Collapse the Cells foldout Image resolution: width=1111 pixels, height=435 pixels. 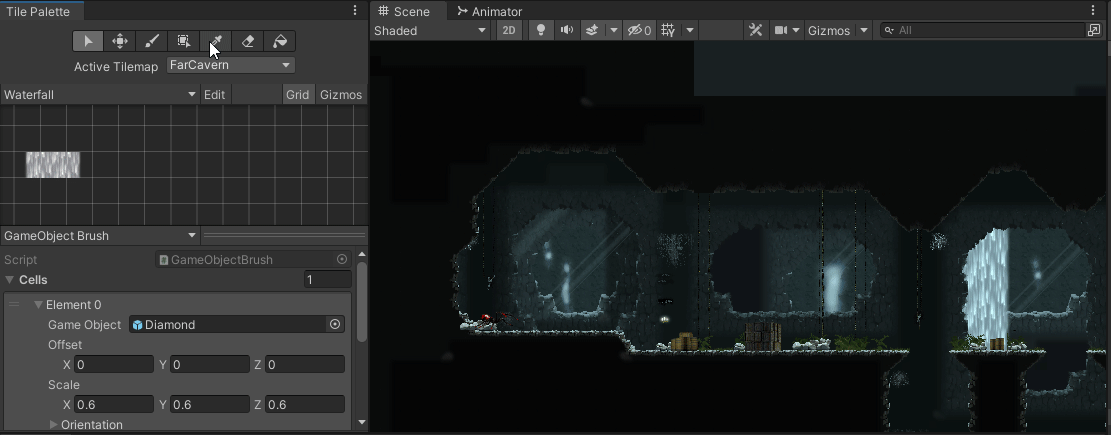tap(10, 280)
